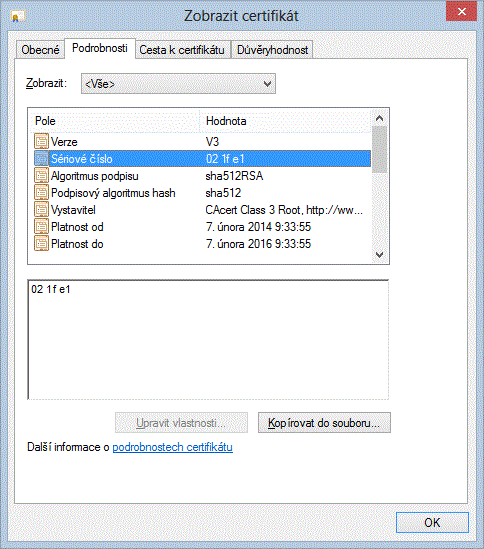484x549 pixels.
Task: Click the Vystavitel field icon
Action: 41,210
